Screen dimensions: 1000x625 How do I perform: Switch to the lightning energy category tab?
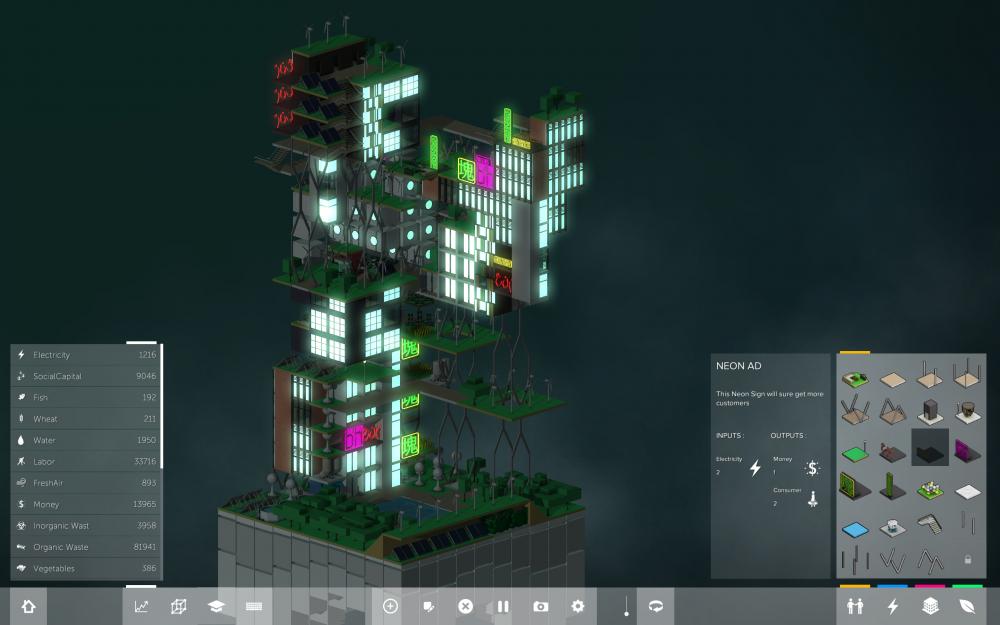[x=893, y=606]
